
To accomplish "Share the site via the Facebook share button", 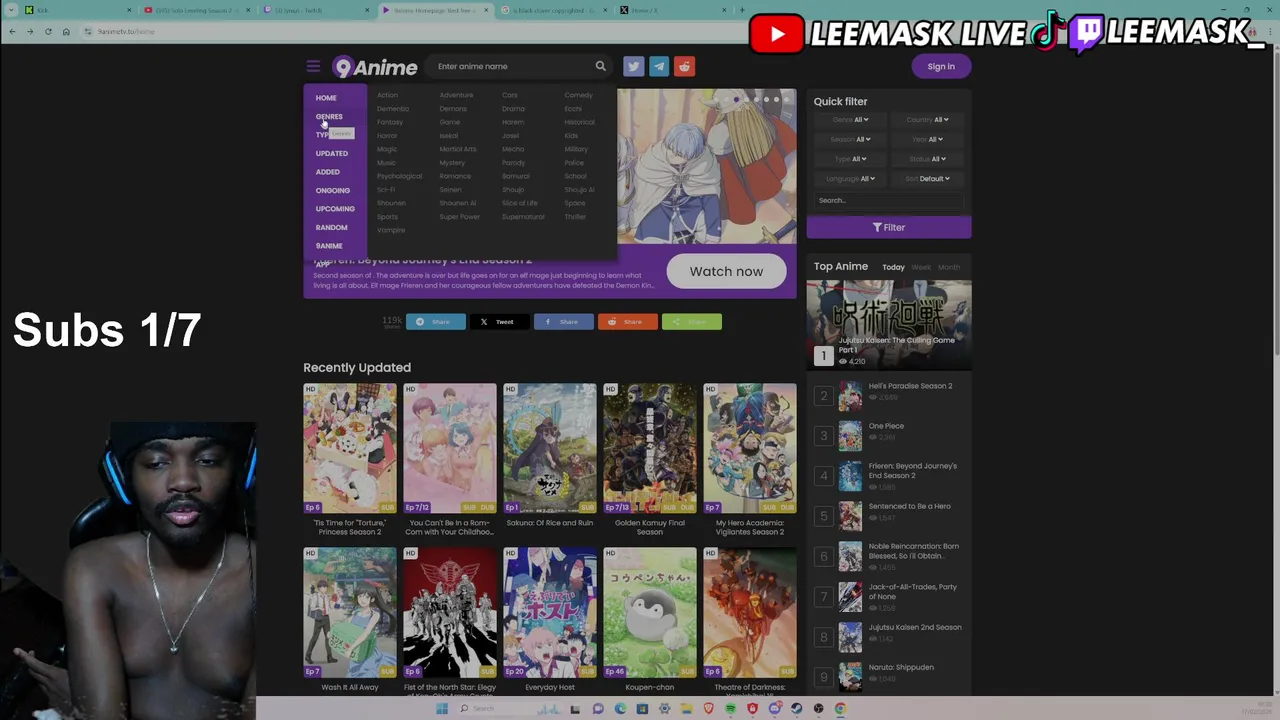I will click(x=563, y=322).
